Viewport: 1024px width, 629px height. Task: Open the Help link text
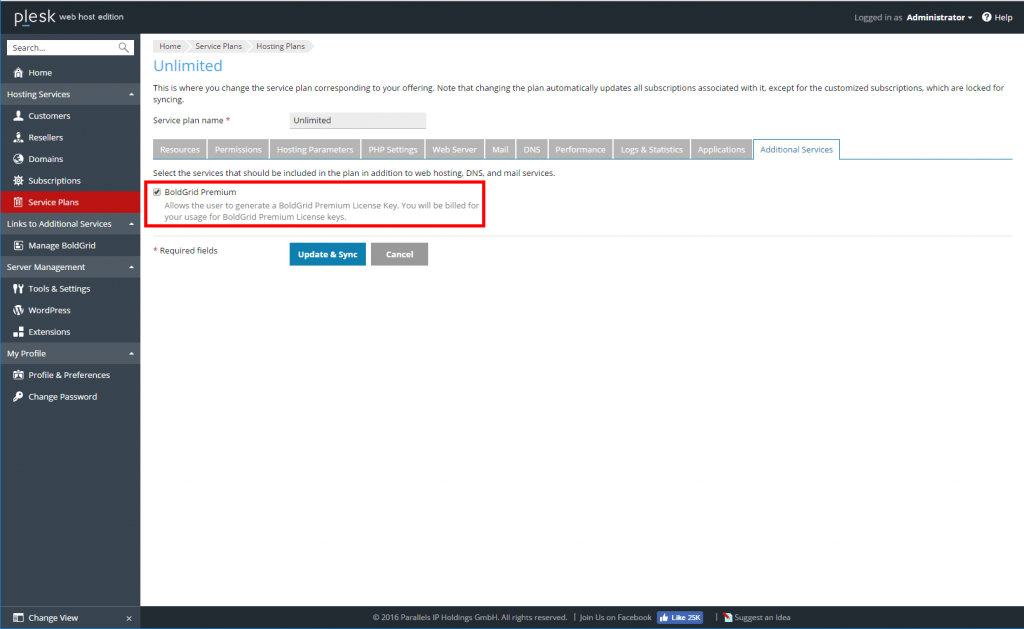click(x=1003, y=18)
